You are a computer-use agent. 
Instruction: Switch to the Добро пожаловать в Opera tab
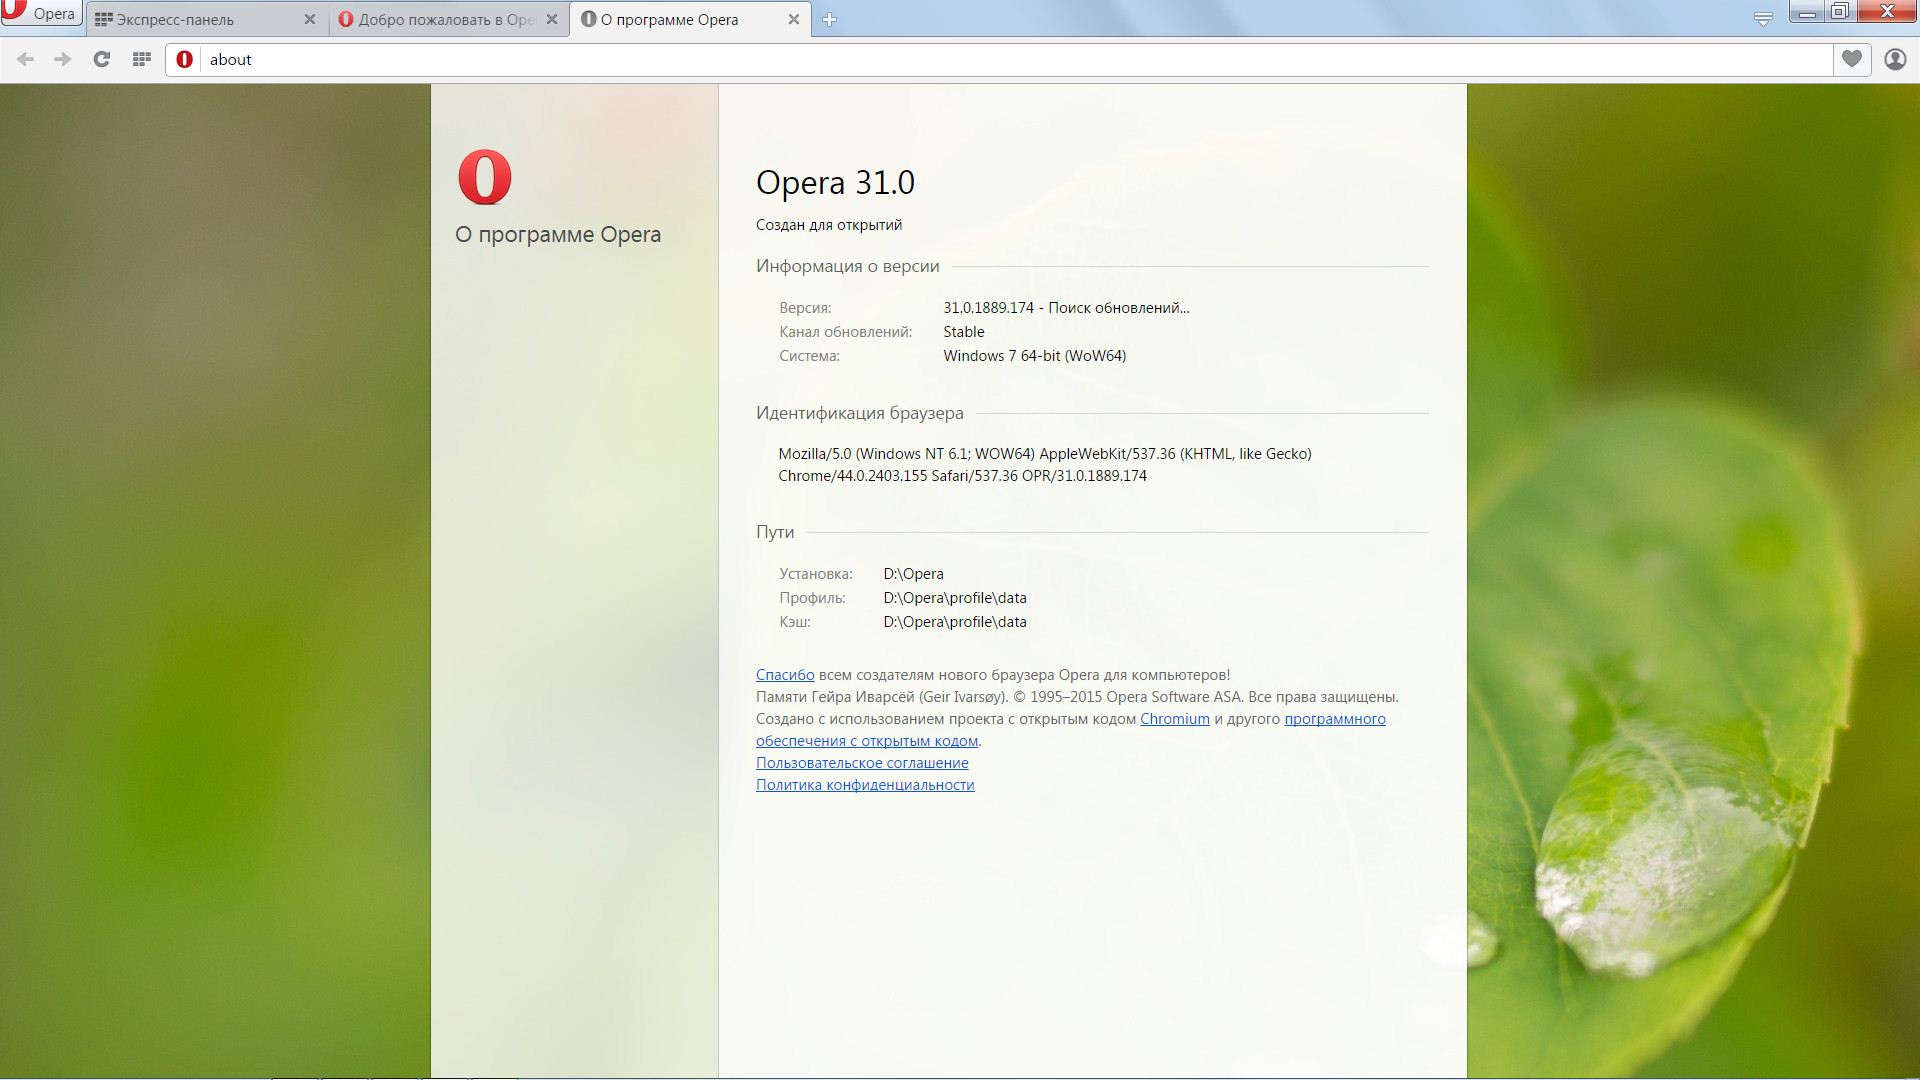click(448, 19)
